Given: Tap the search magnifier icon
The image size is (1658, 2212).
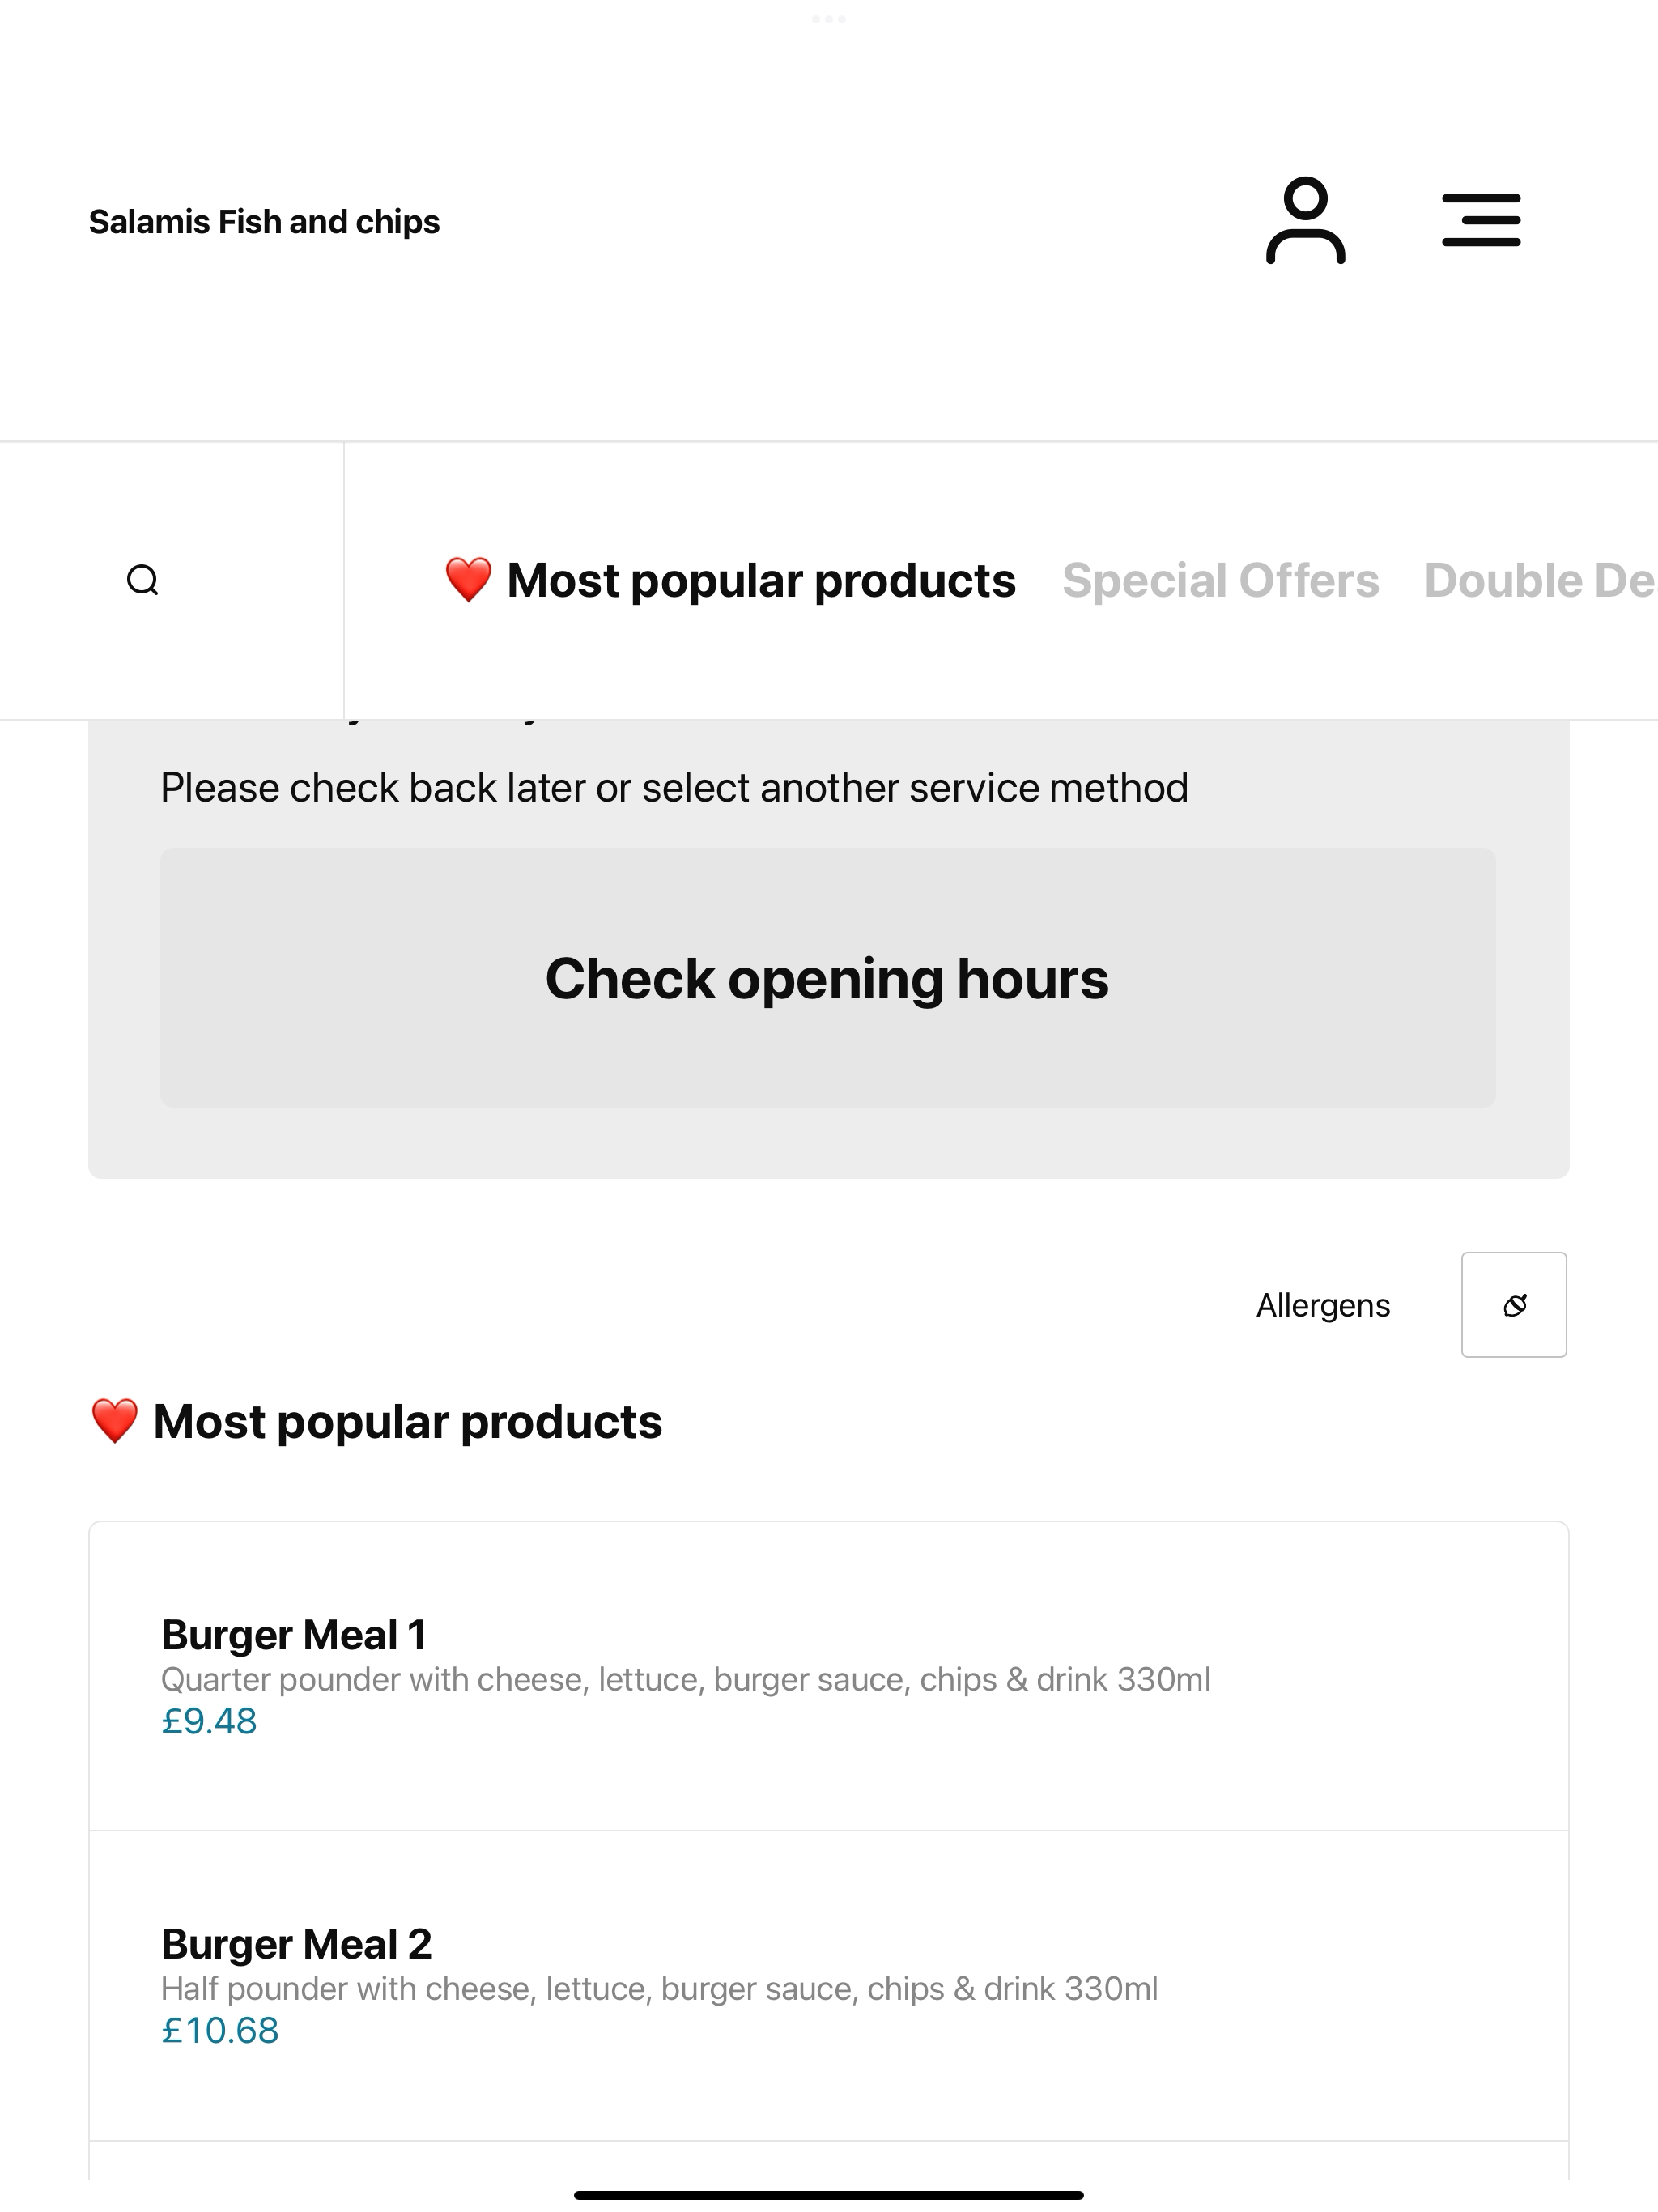Looking at the screenshot, I should (x=143, y=580).
